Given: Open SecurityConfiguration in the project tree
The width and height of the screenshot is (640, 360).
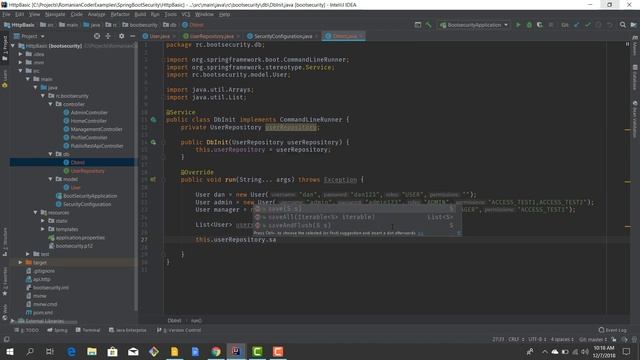Looking at the screenshot, I should click(x=83, y=204).
